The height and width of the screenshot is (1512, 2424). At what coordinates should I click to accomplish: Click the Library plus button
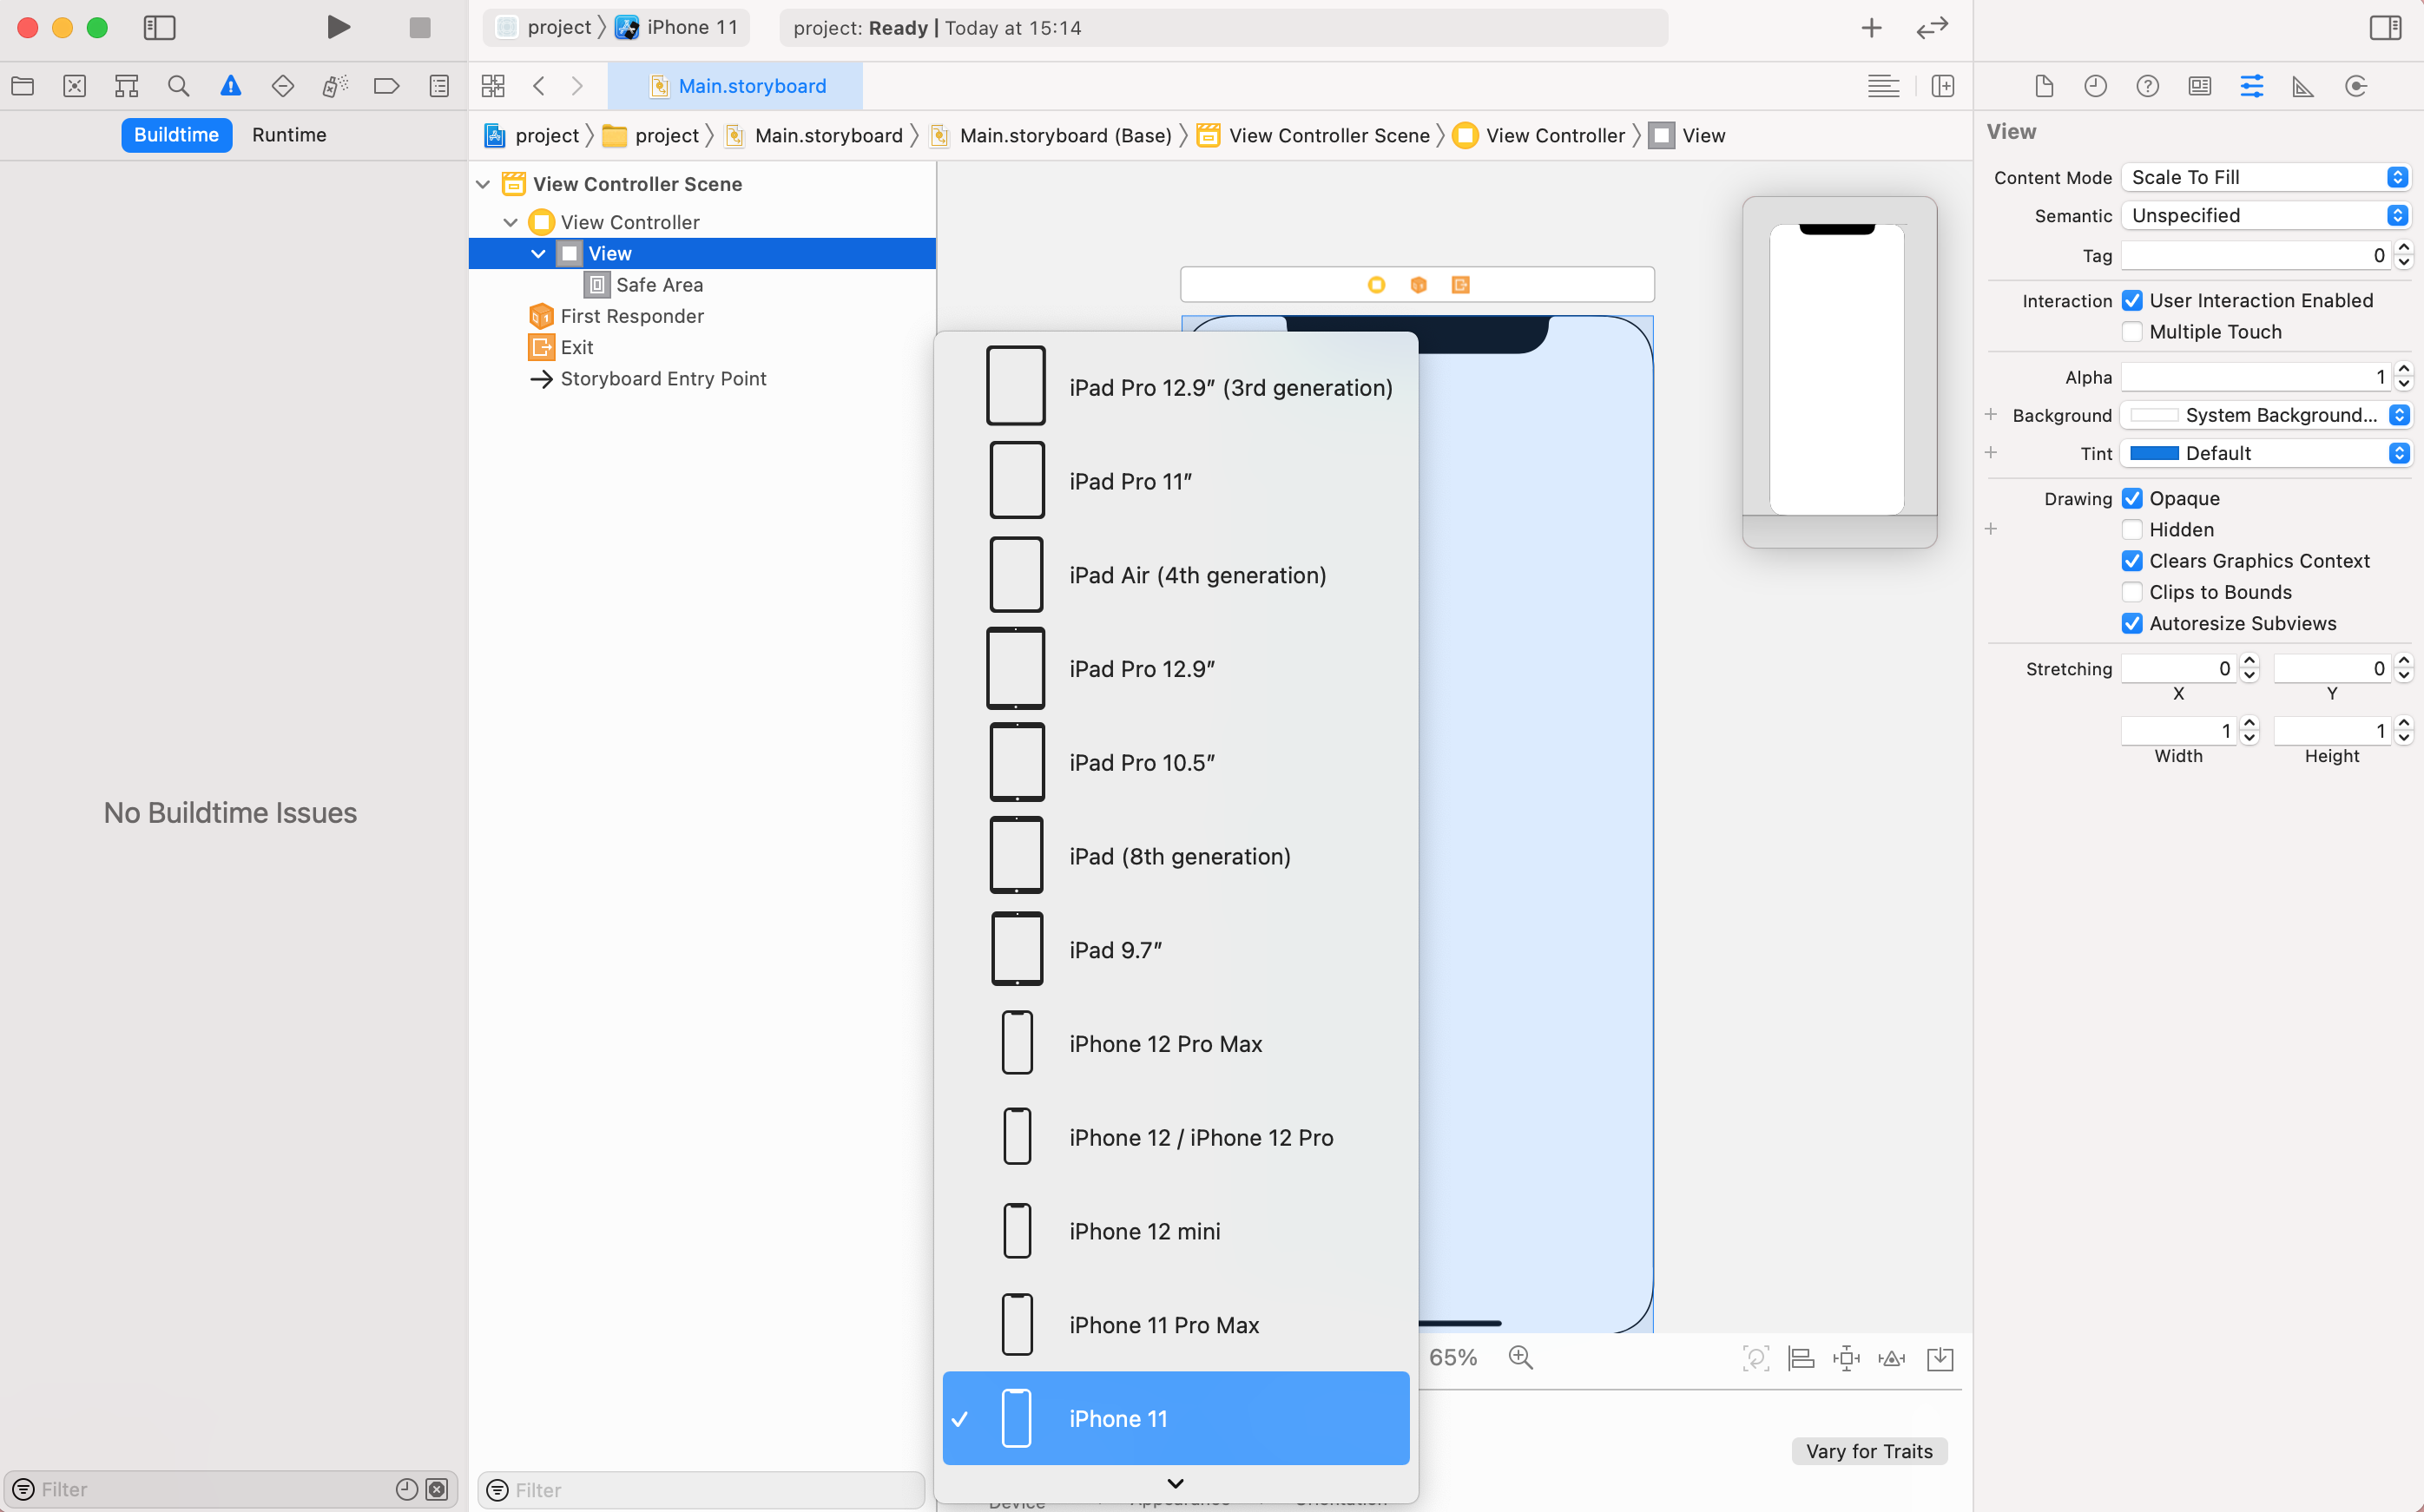click(1871, 28)
